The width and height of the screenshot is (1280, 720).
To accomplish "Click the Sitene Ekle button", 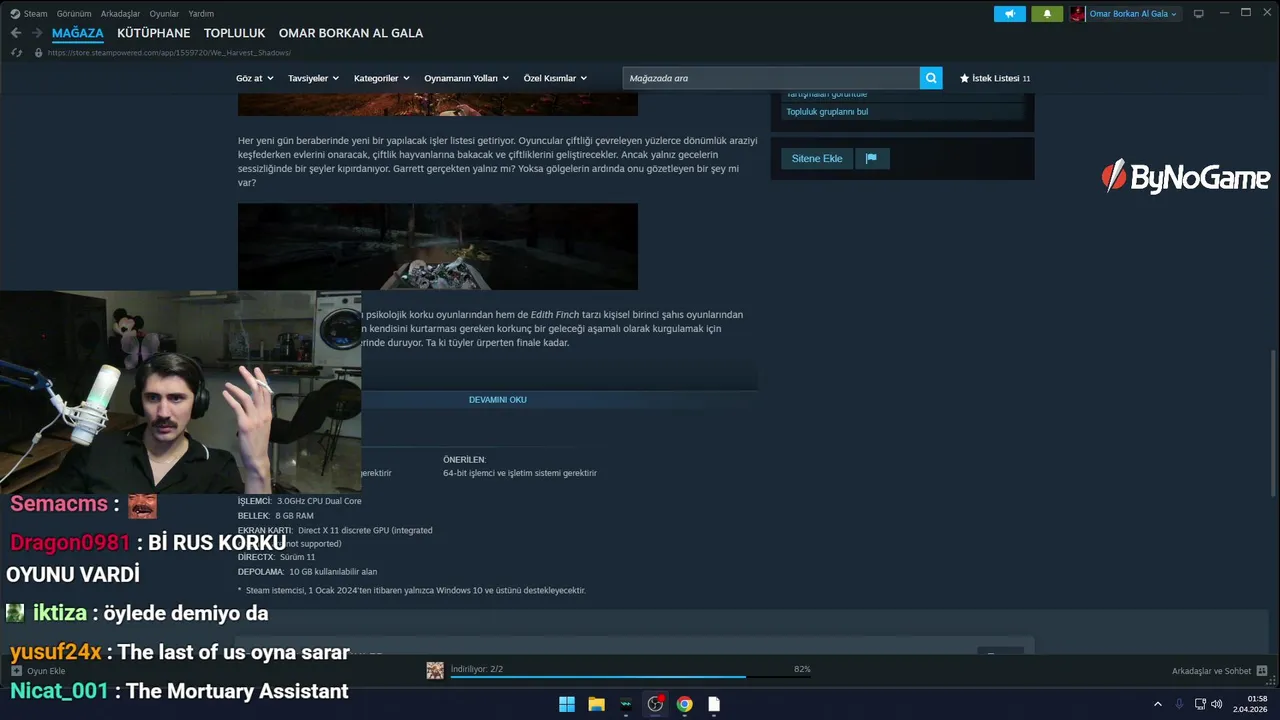I will click(817, 158).
